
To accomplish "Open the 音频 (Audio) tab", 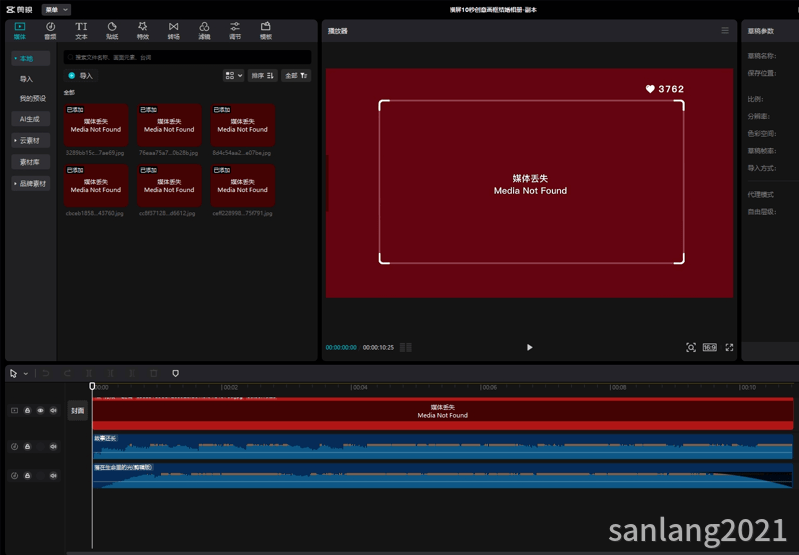I will click(50, 31).
